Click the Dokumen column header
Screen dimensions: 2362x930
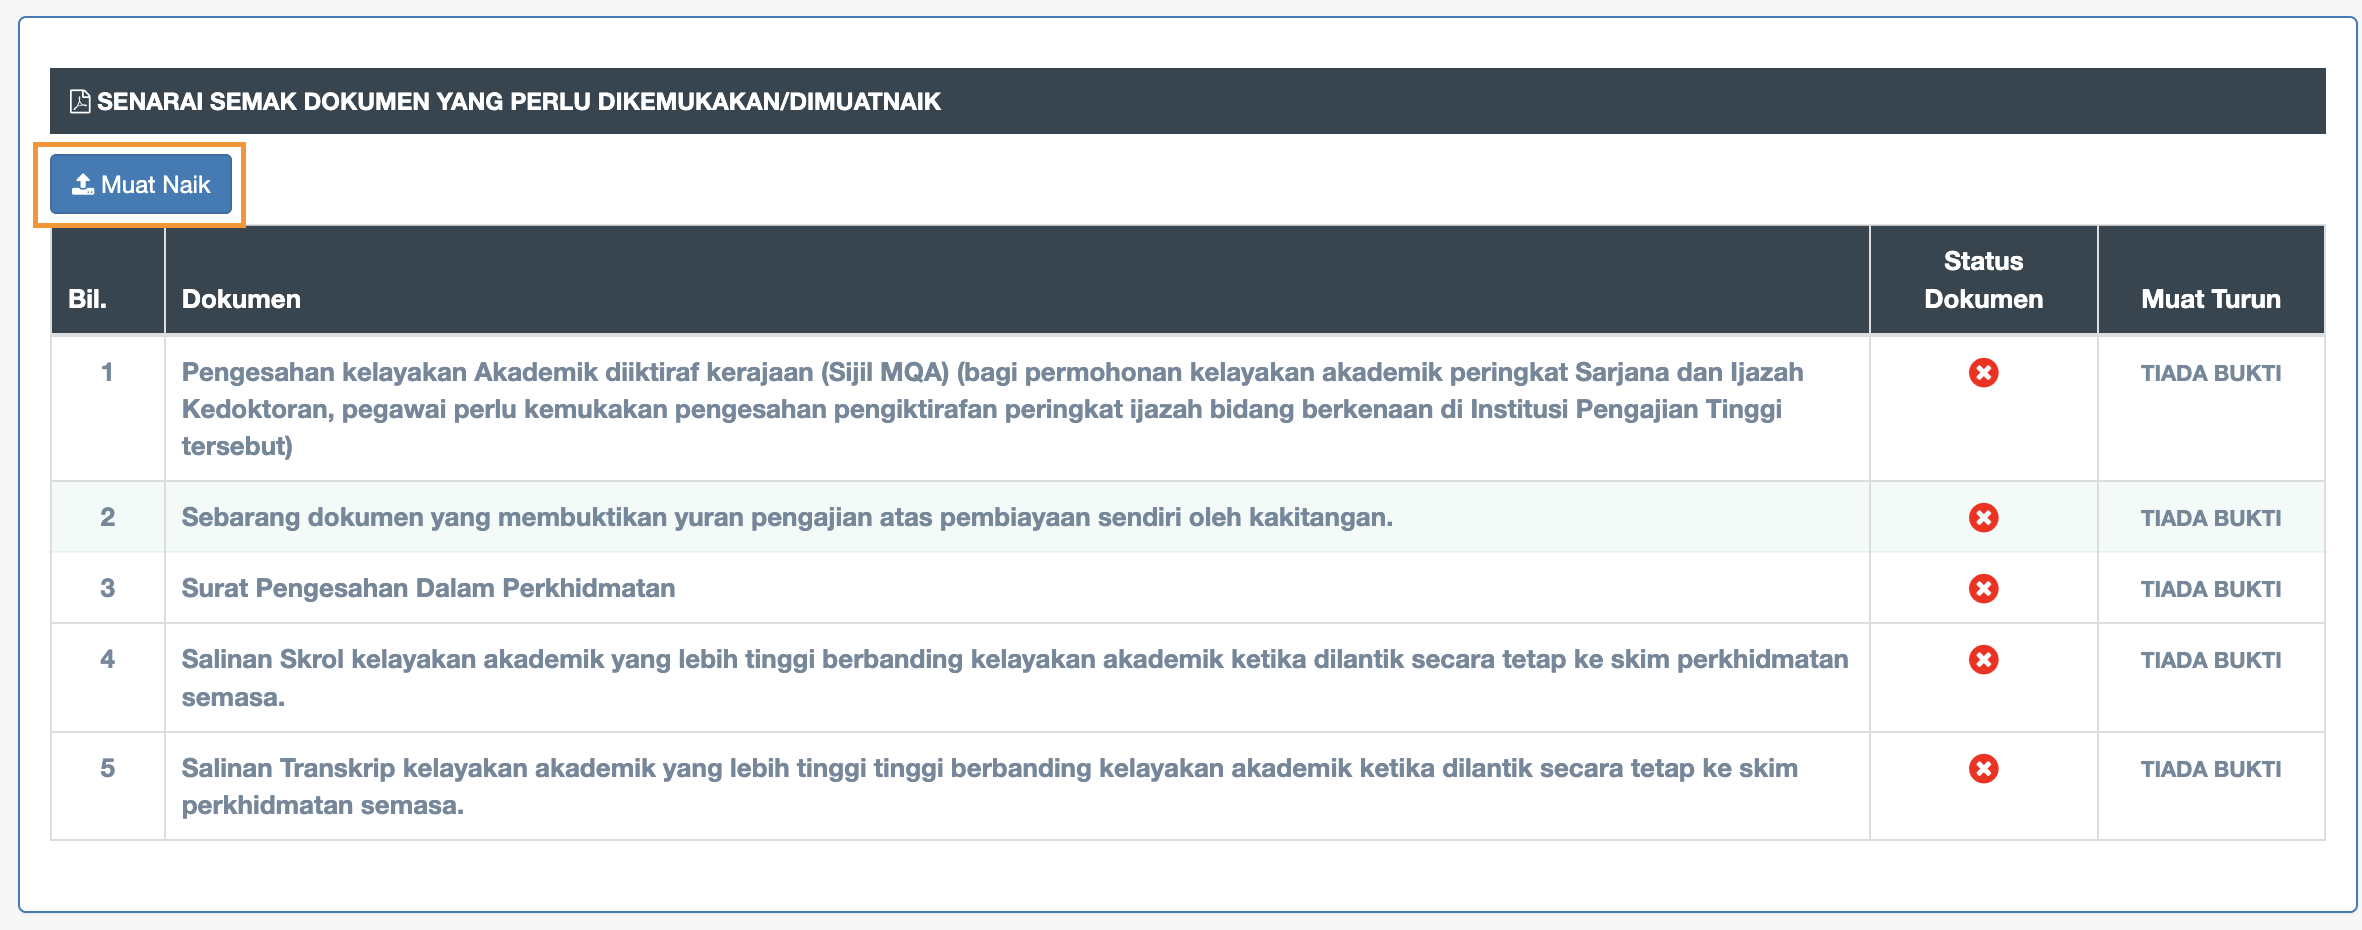coord(241,299)
